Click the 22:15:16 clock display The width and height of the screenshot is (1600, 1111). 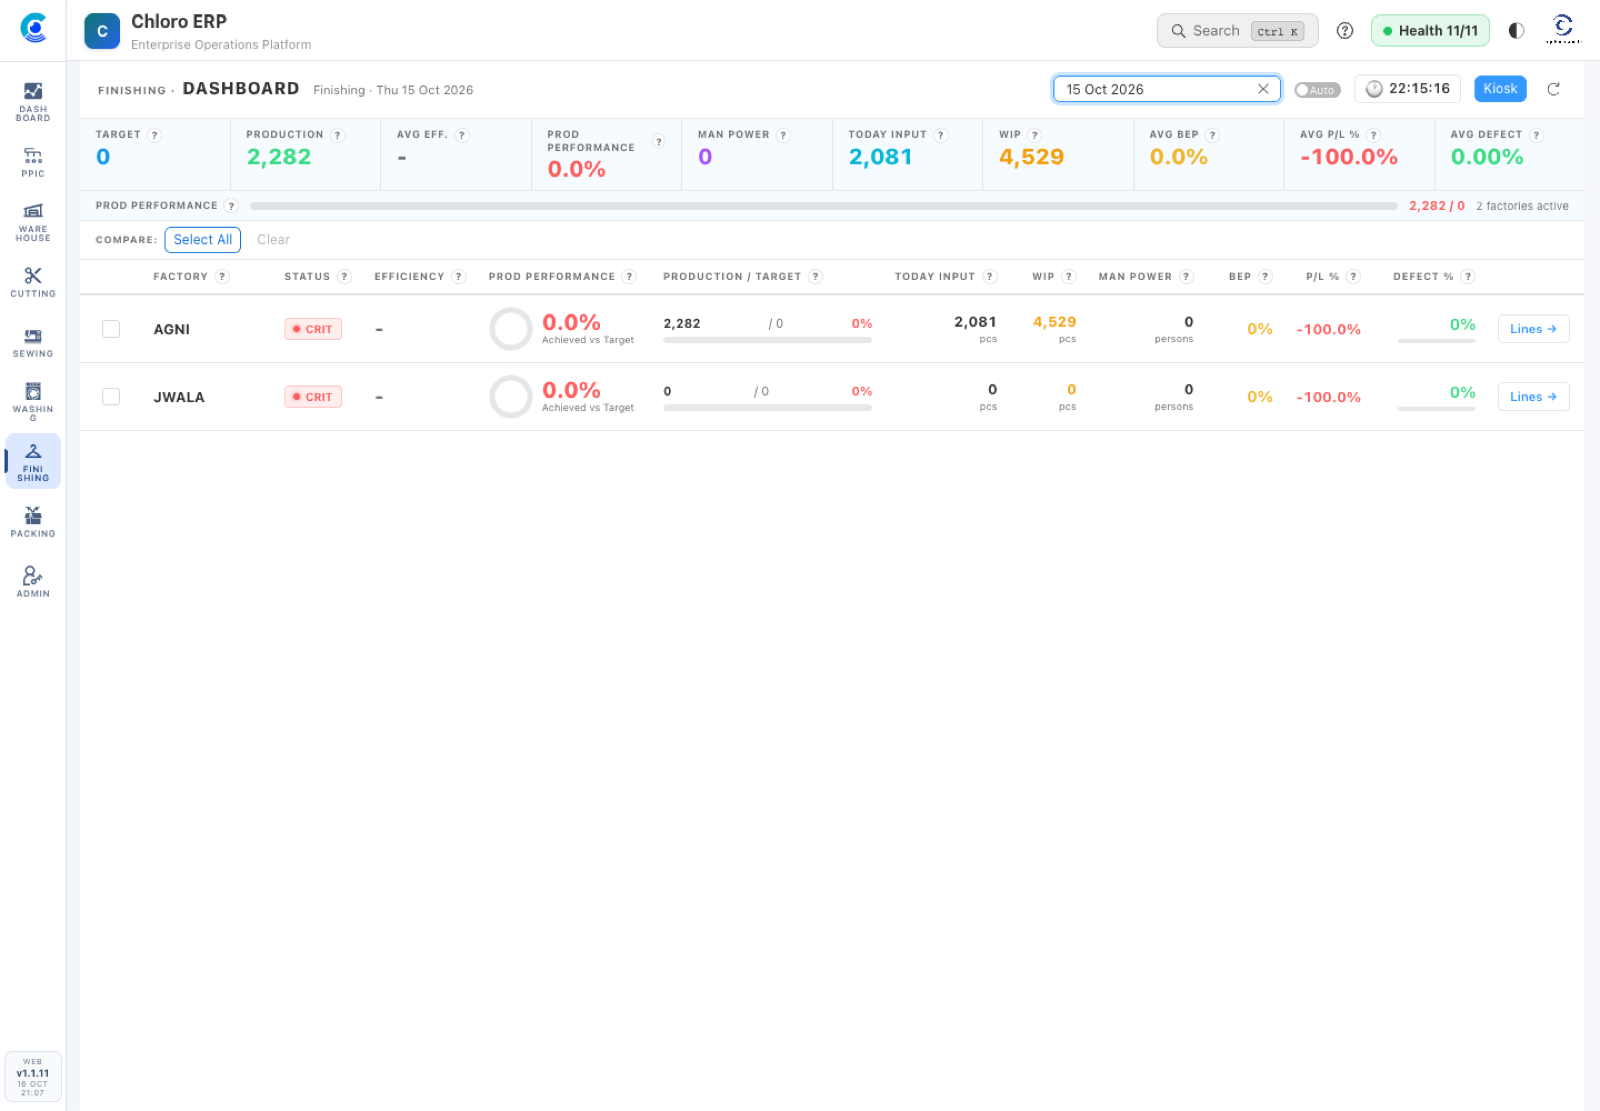(1408, 89)
